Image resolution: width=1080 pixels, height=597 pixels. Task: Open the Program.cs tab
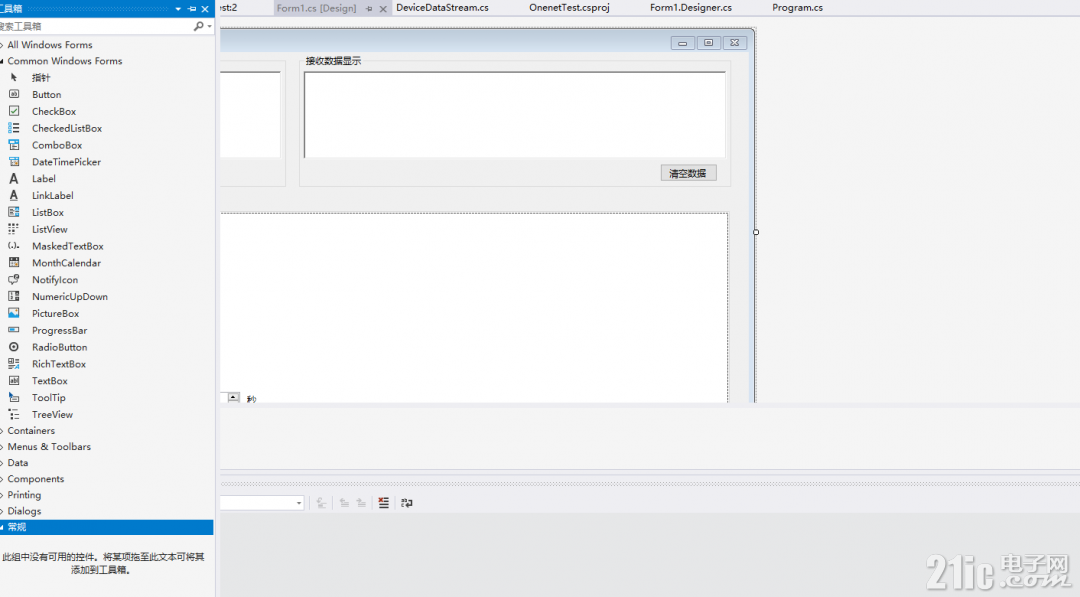(797, 8)
